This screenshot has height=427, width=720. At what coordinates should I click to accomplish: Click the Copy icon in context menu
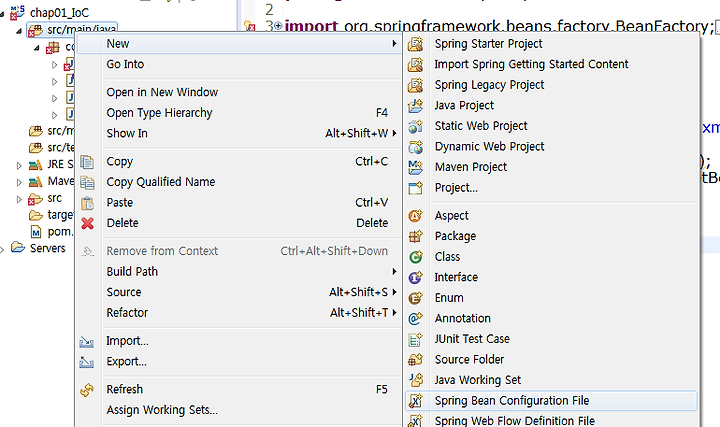pyautogui.click(x=87, y=162)
